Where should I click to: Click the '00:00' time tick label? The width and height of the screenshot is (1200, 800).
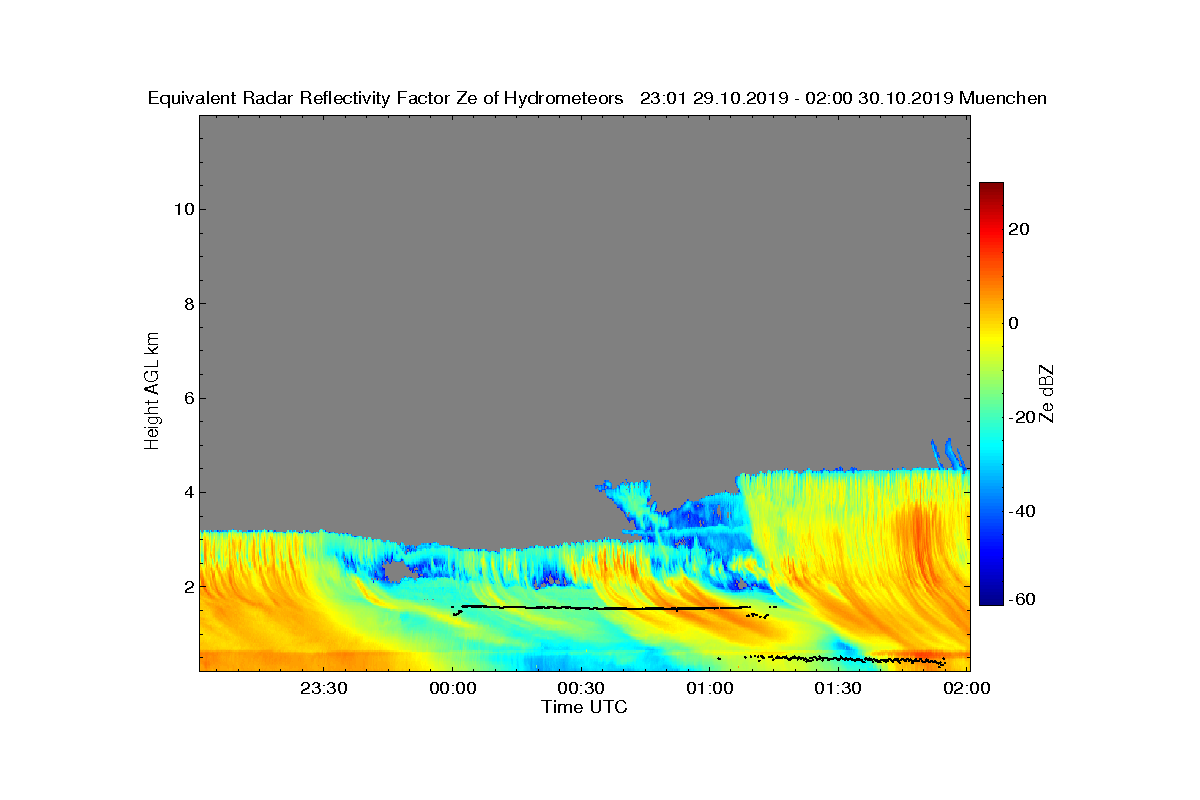452,688
